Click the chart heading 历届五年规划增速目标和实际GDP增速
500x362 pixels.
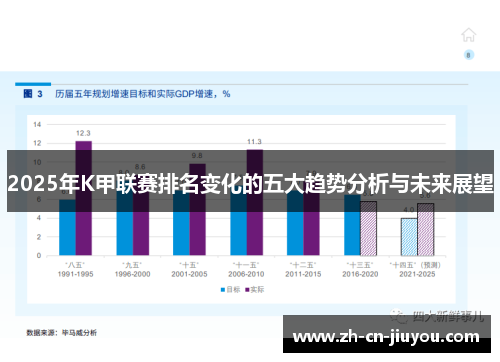[x=143, y=94]
